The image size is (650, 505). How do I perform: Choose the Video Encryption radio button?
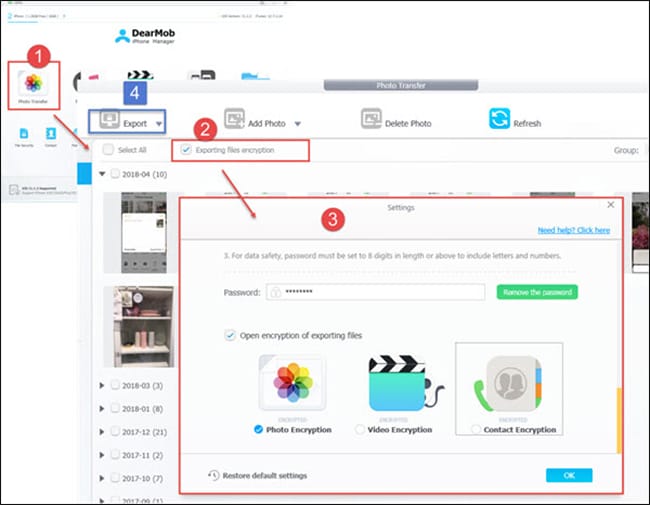coord(360,430)
